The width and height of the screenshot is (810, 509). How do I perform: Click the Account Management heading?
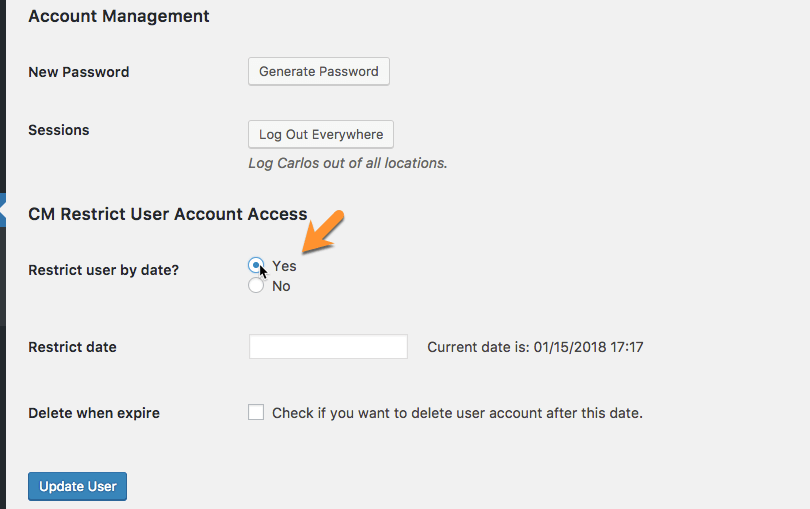pyautogui.click(x=118, y=16)
